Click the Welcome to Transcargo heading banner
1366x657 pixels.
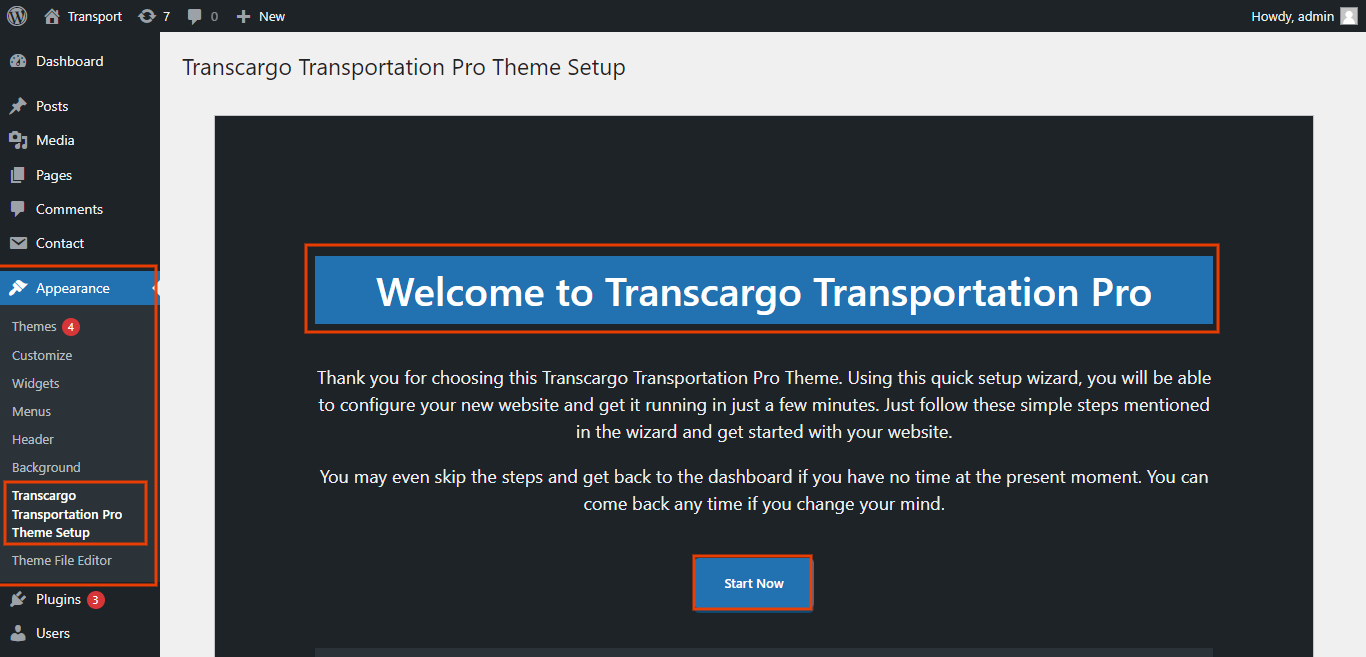763,291
